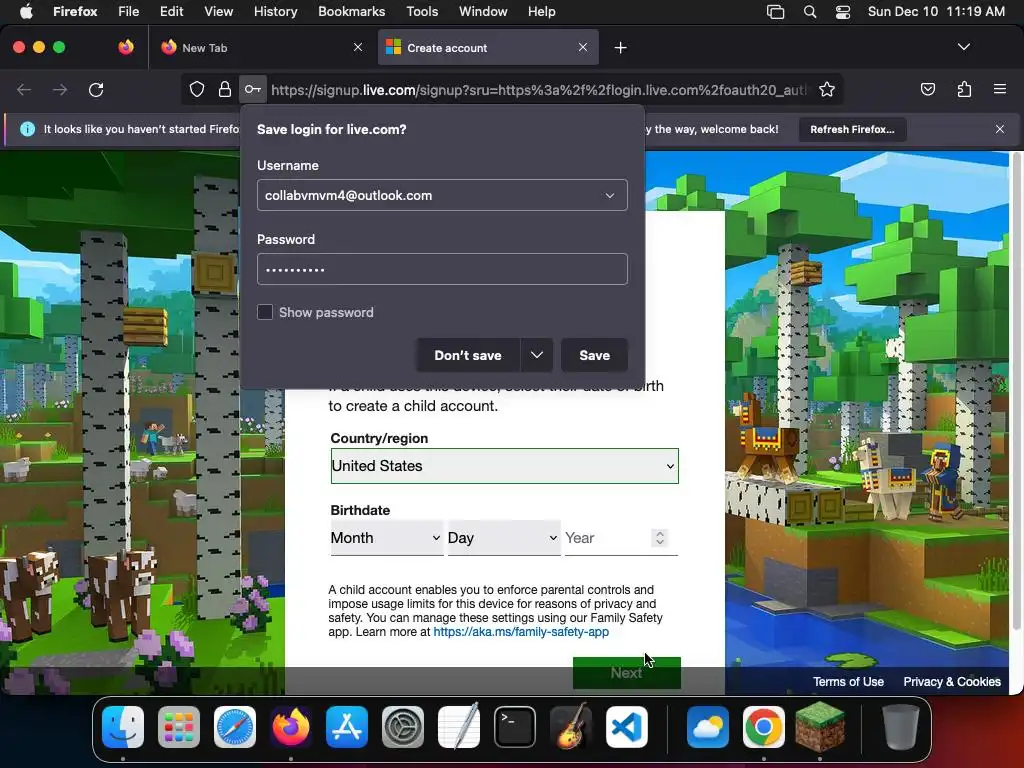
Task: Open the Country/region dropdown
Action: click(x=505, y=466)
